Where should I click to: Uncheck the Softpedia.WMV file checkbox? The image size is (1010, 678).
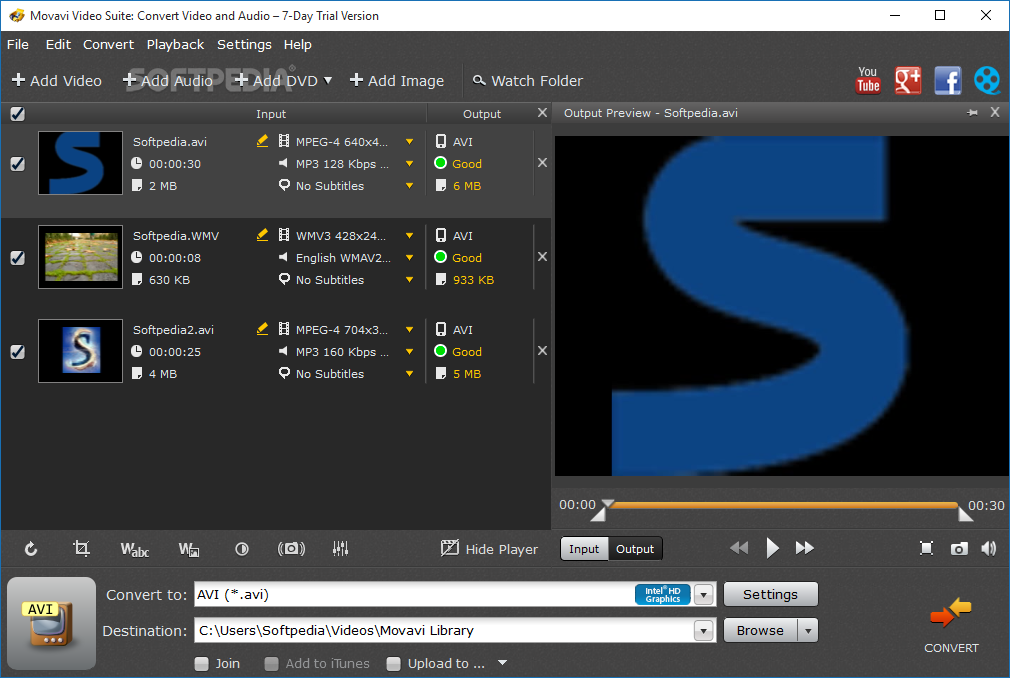coord(17,258)
